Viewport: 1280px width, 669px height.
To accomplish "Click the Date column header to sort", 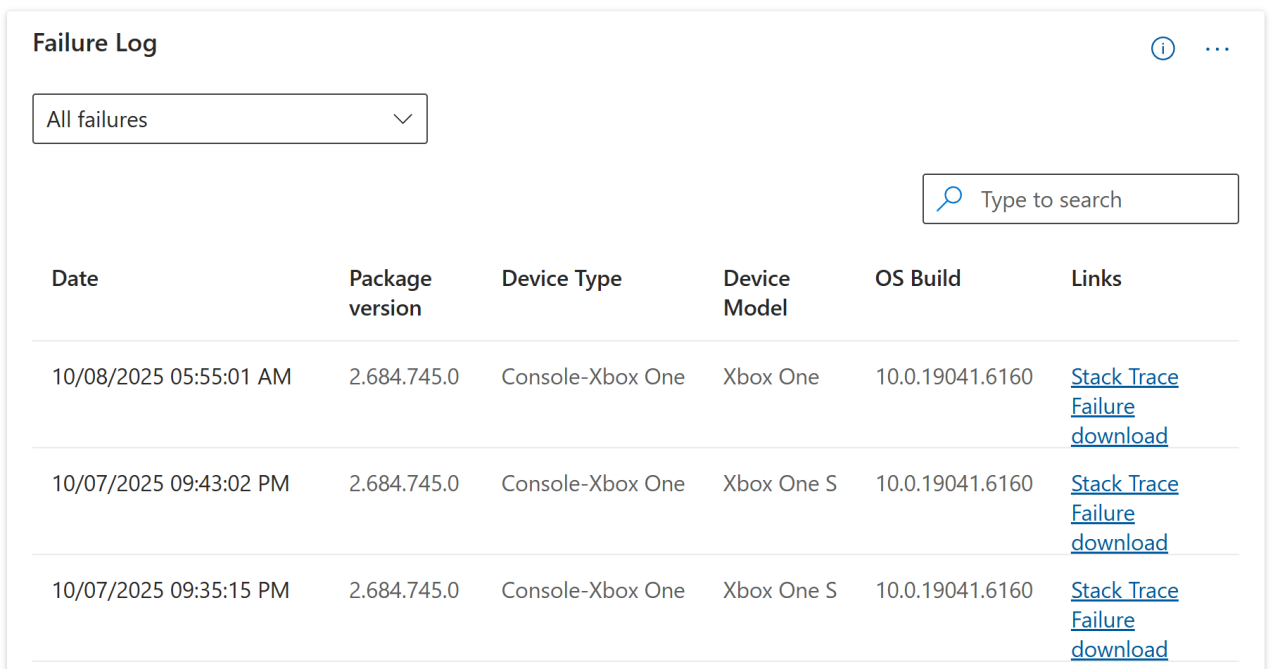I will [75, 278].
